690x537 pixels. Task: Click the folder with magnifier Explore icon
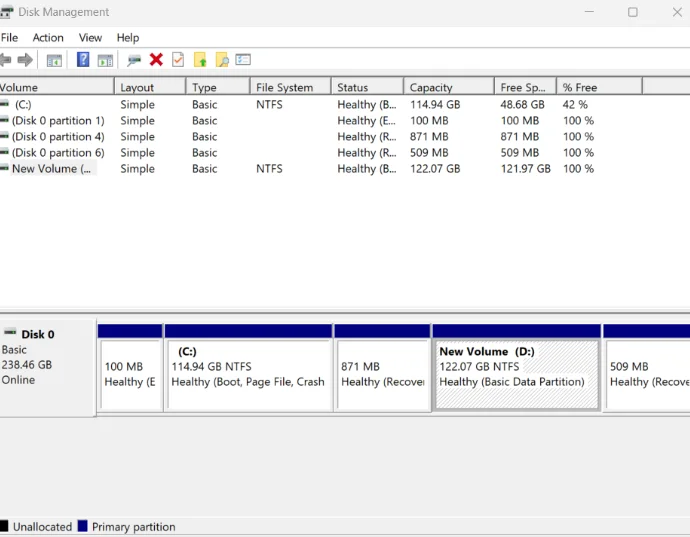pos(222,59)
